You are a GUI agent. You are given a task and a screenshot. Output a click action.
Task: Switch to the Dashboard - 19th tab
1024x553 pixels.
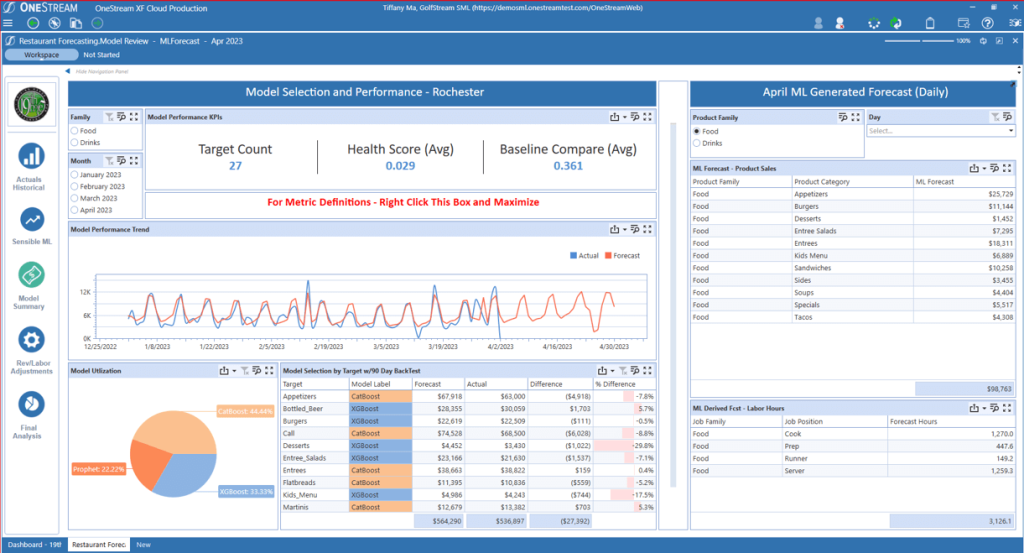click(x=35, y=545)
